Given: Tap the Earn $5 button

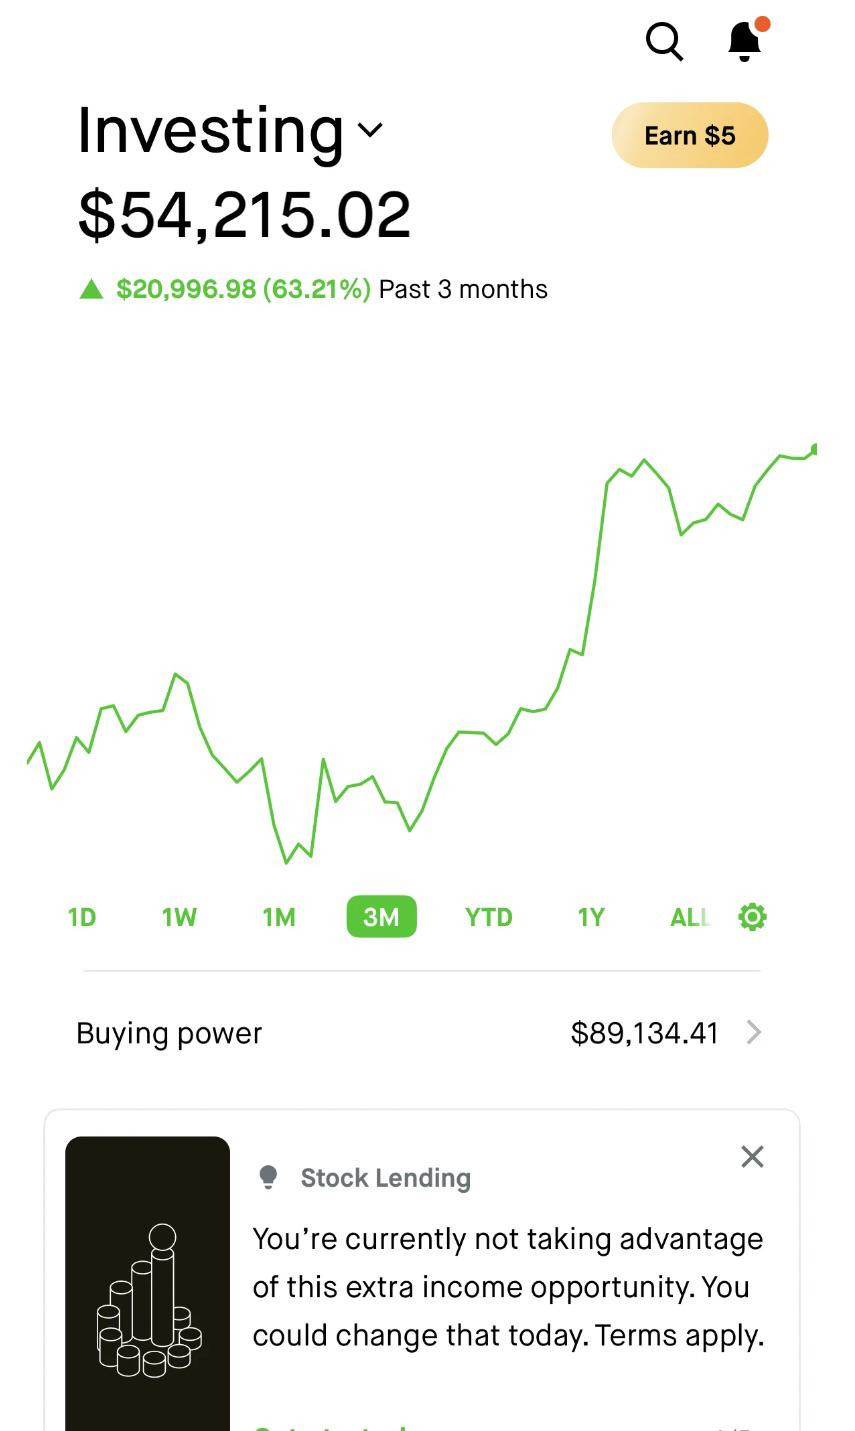Looking at the screenshot, I should [x=690, y=135].
